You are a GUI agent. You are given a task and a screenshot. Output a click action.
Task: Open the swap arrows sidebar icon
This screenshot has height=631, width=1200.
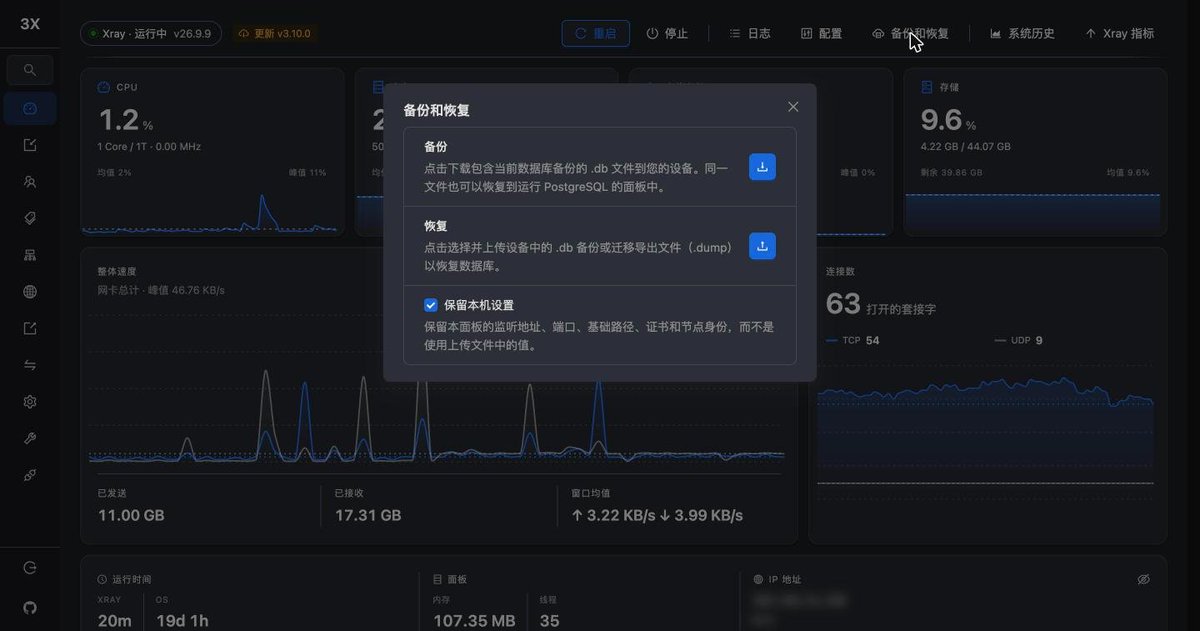coord(30,365)
